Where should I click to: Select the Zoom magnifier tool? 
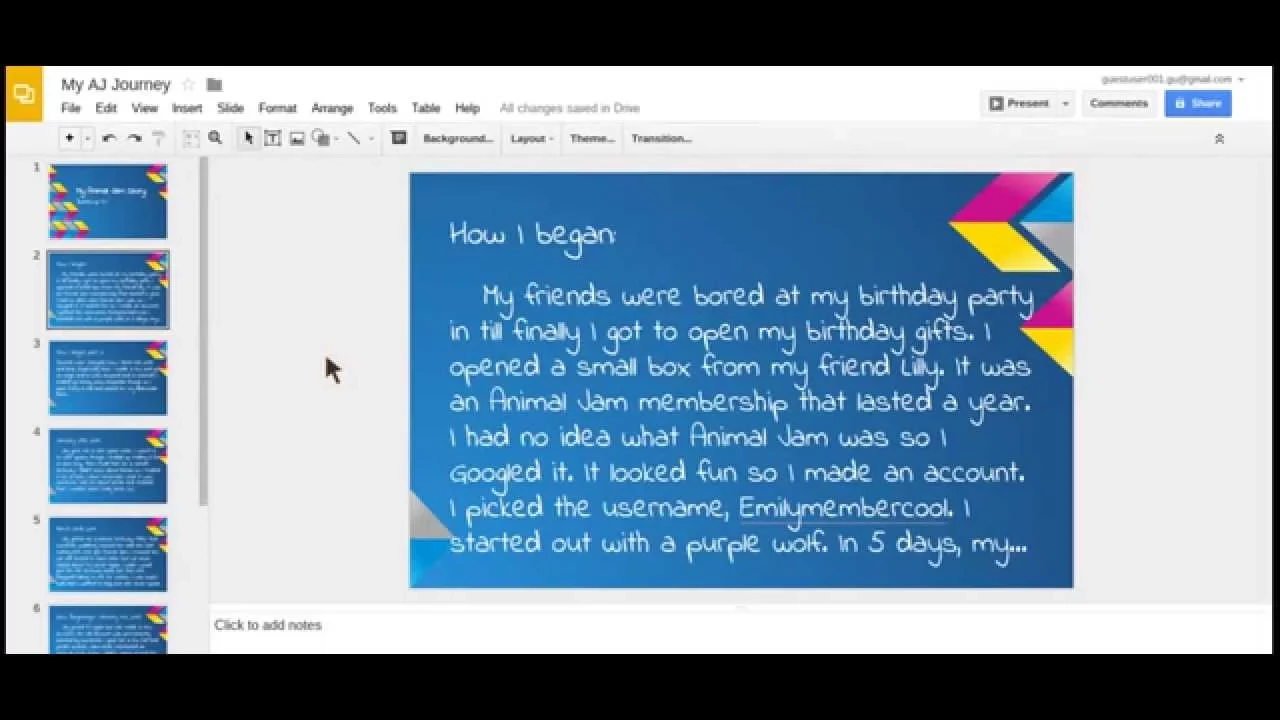point(215,139)
